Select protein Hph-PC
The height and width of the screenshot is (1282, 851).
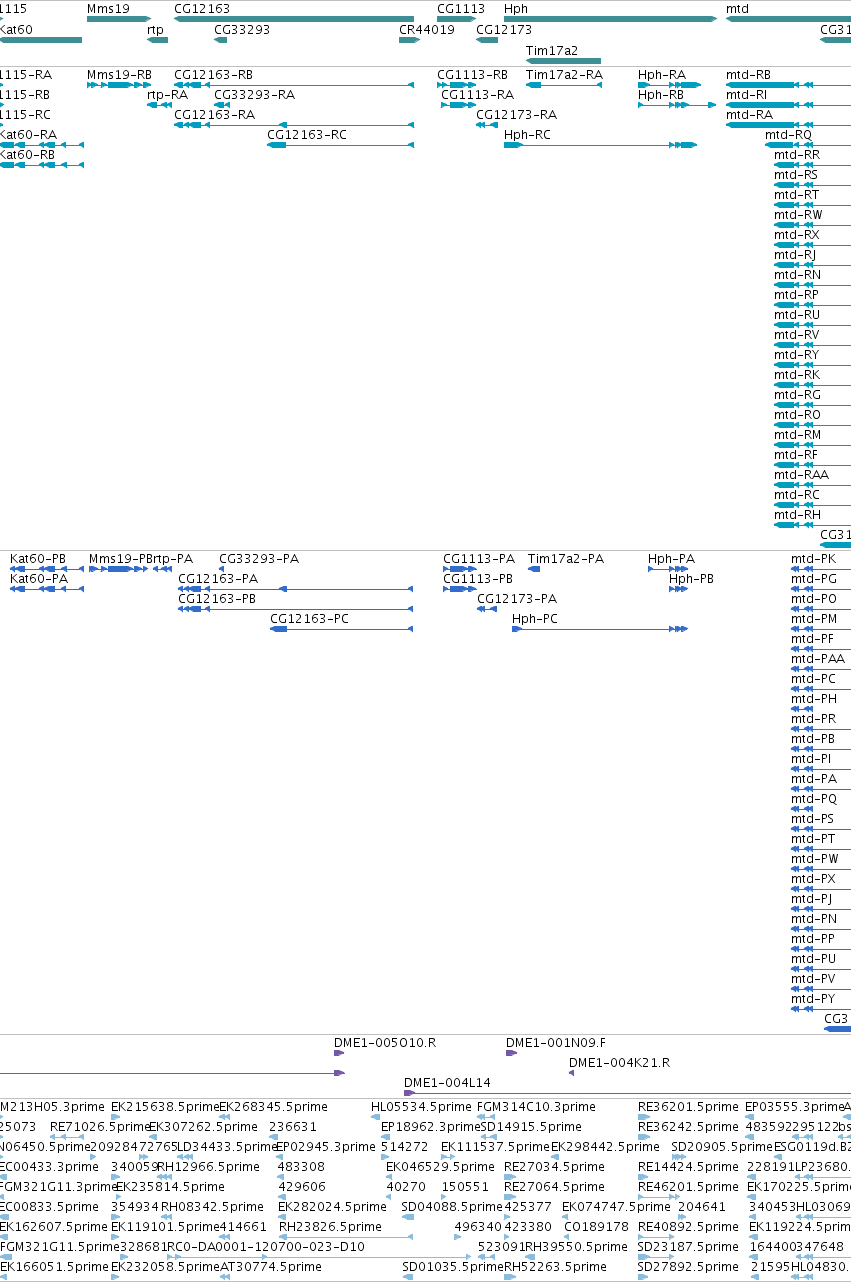535,619
